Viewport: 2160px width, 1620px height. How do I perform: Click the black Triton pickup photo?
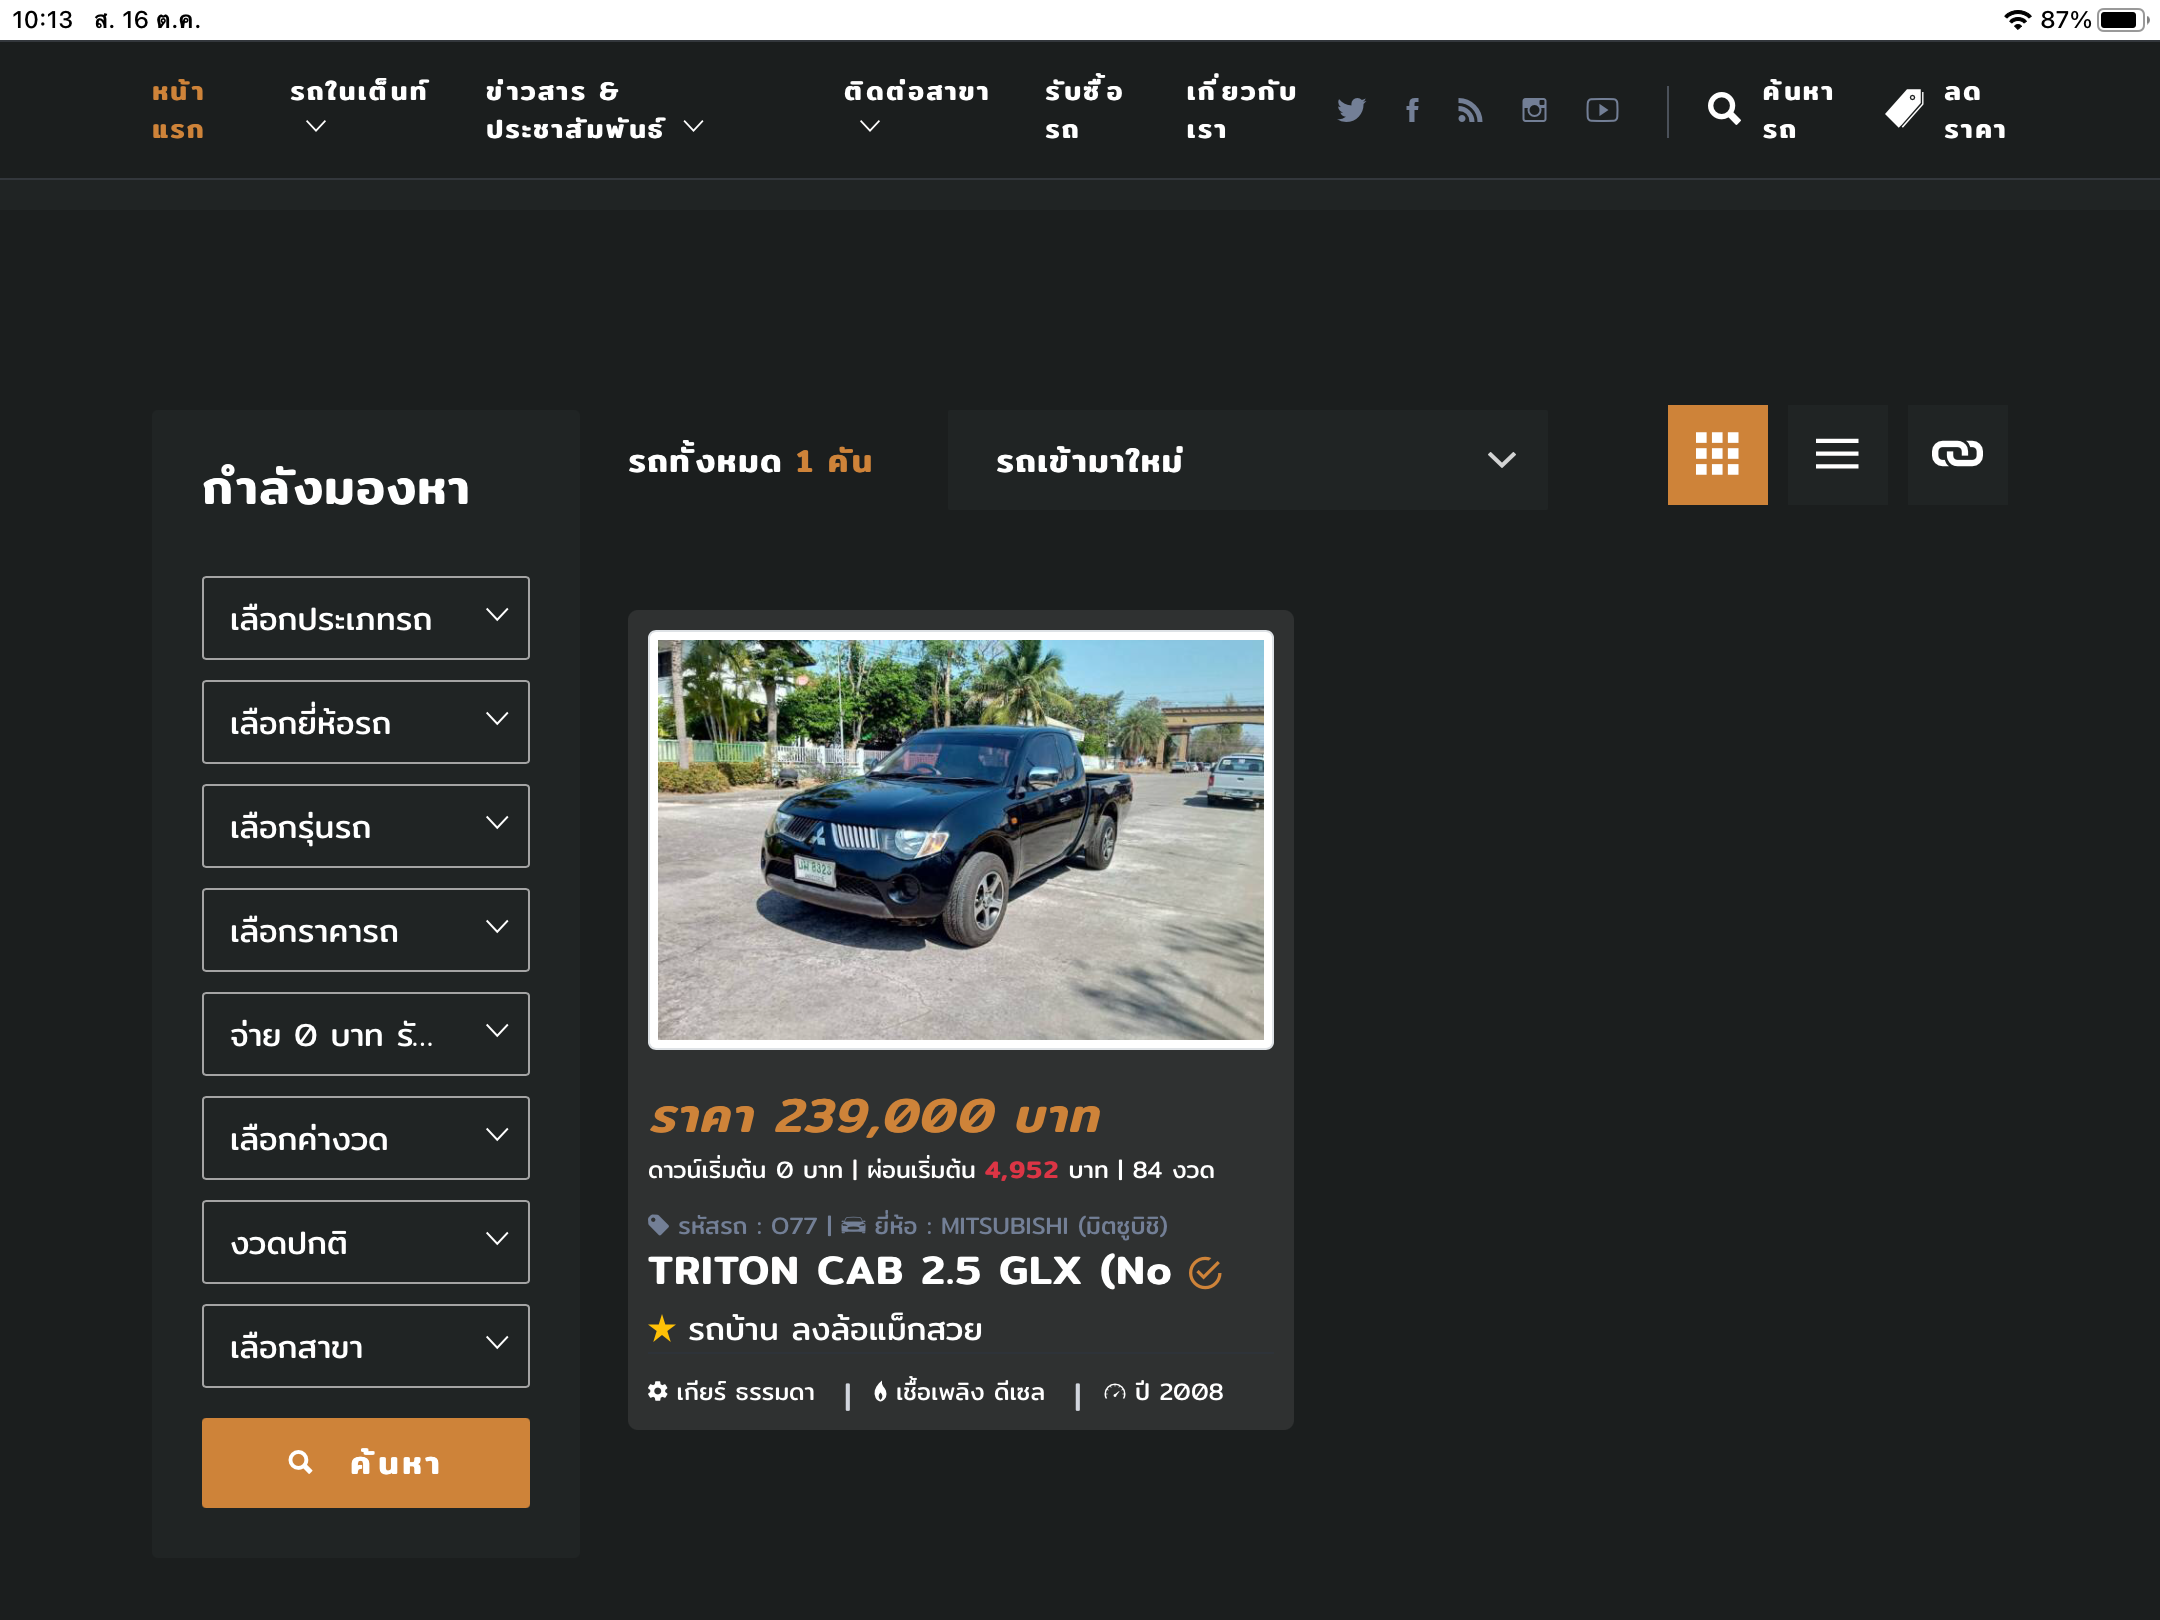pyautogui.click(x=960, y=840)
